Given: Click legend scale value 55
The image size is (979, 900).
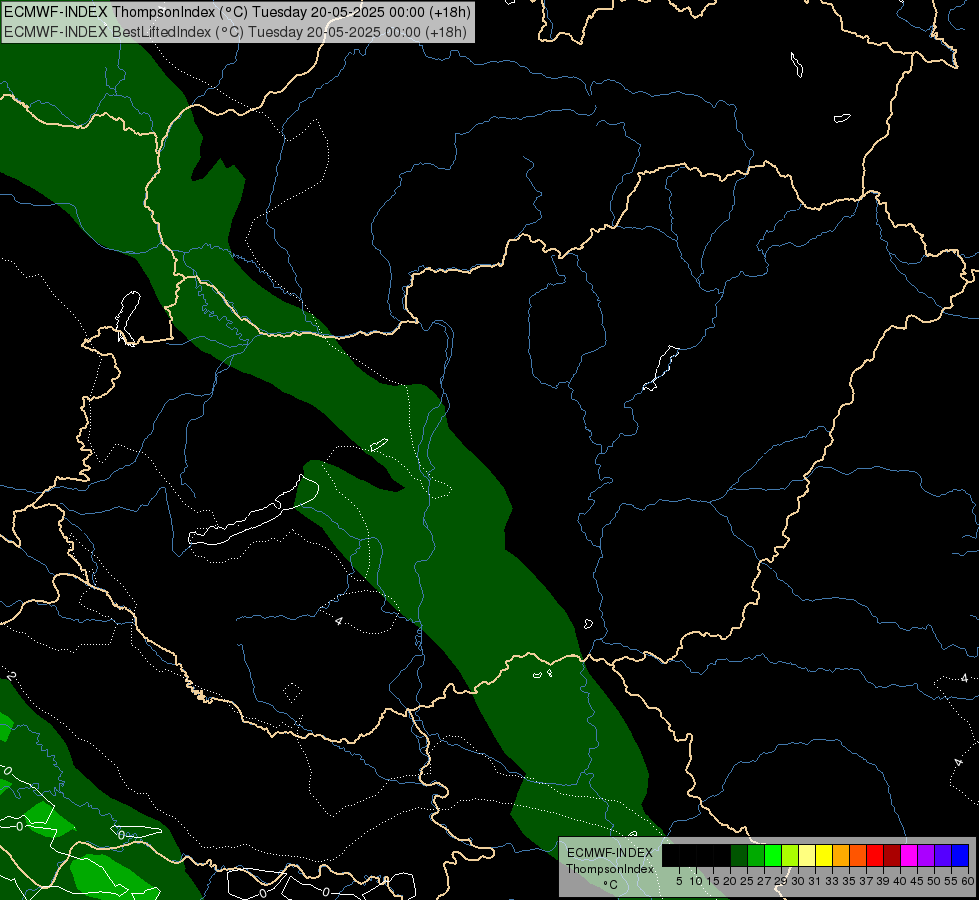Looking at the screenshot, I should click(951, 881).
